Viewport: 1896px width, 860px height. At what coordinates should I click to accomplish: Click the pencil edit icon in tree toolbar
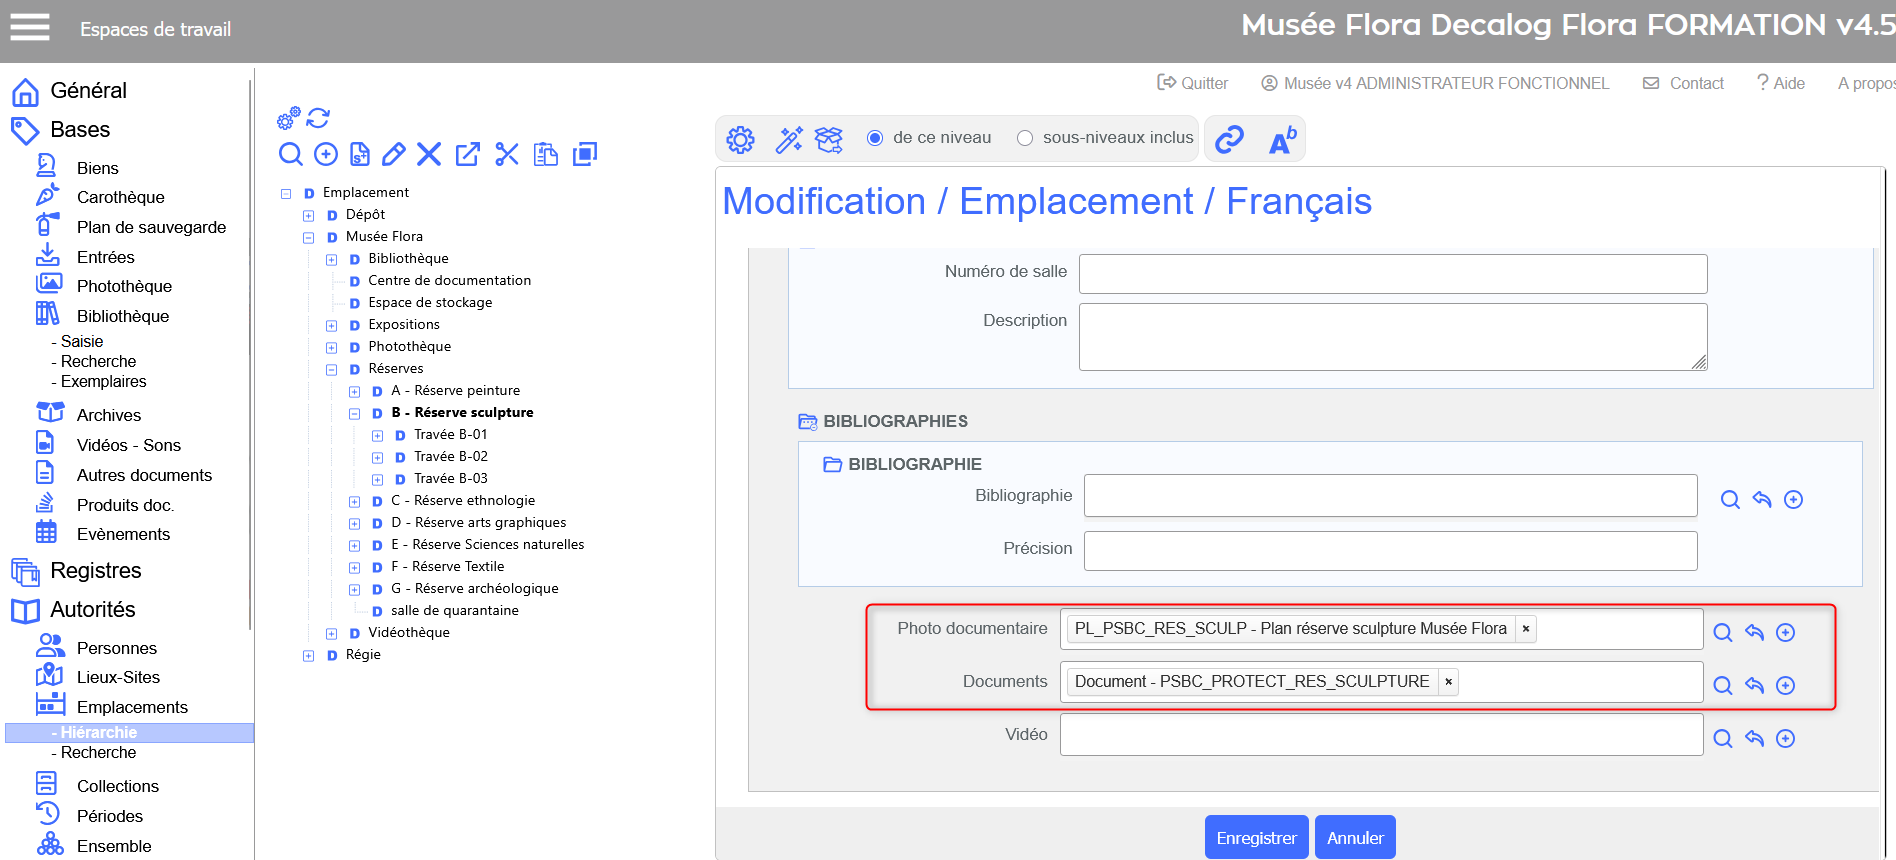[394, 154]
